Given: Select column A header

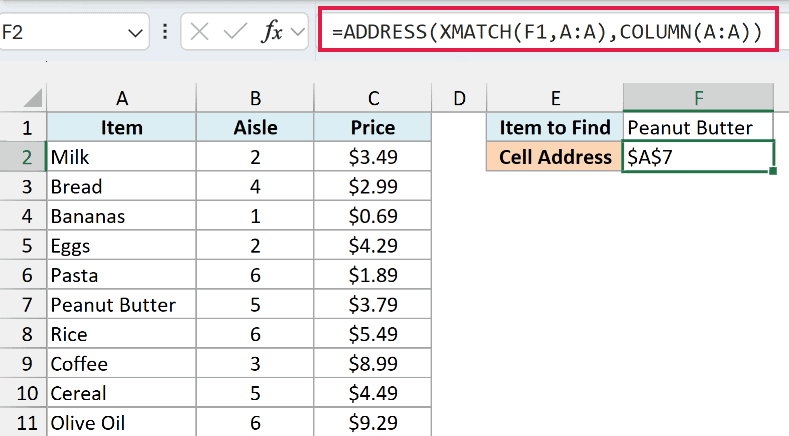Looking at the screenshot, I should click(x=121, y=98).
